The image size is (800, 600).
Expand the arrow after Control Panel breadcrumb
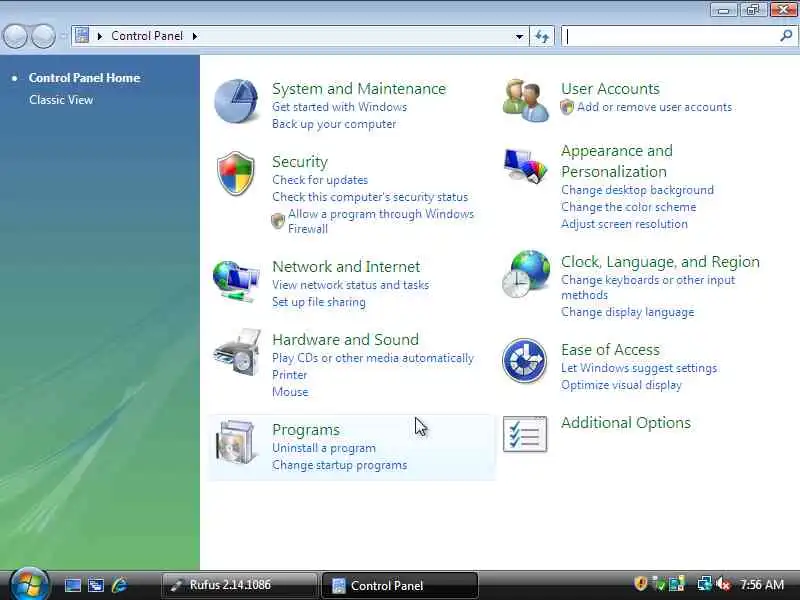coord(195,36)
